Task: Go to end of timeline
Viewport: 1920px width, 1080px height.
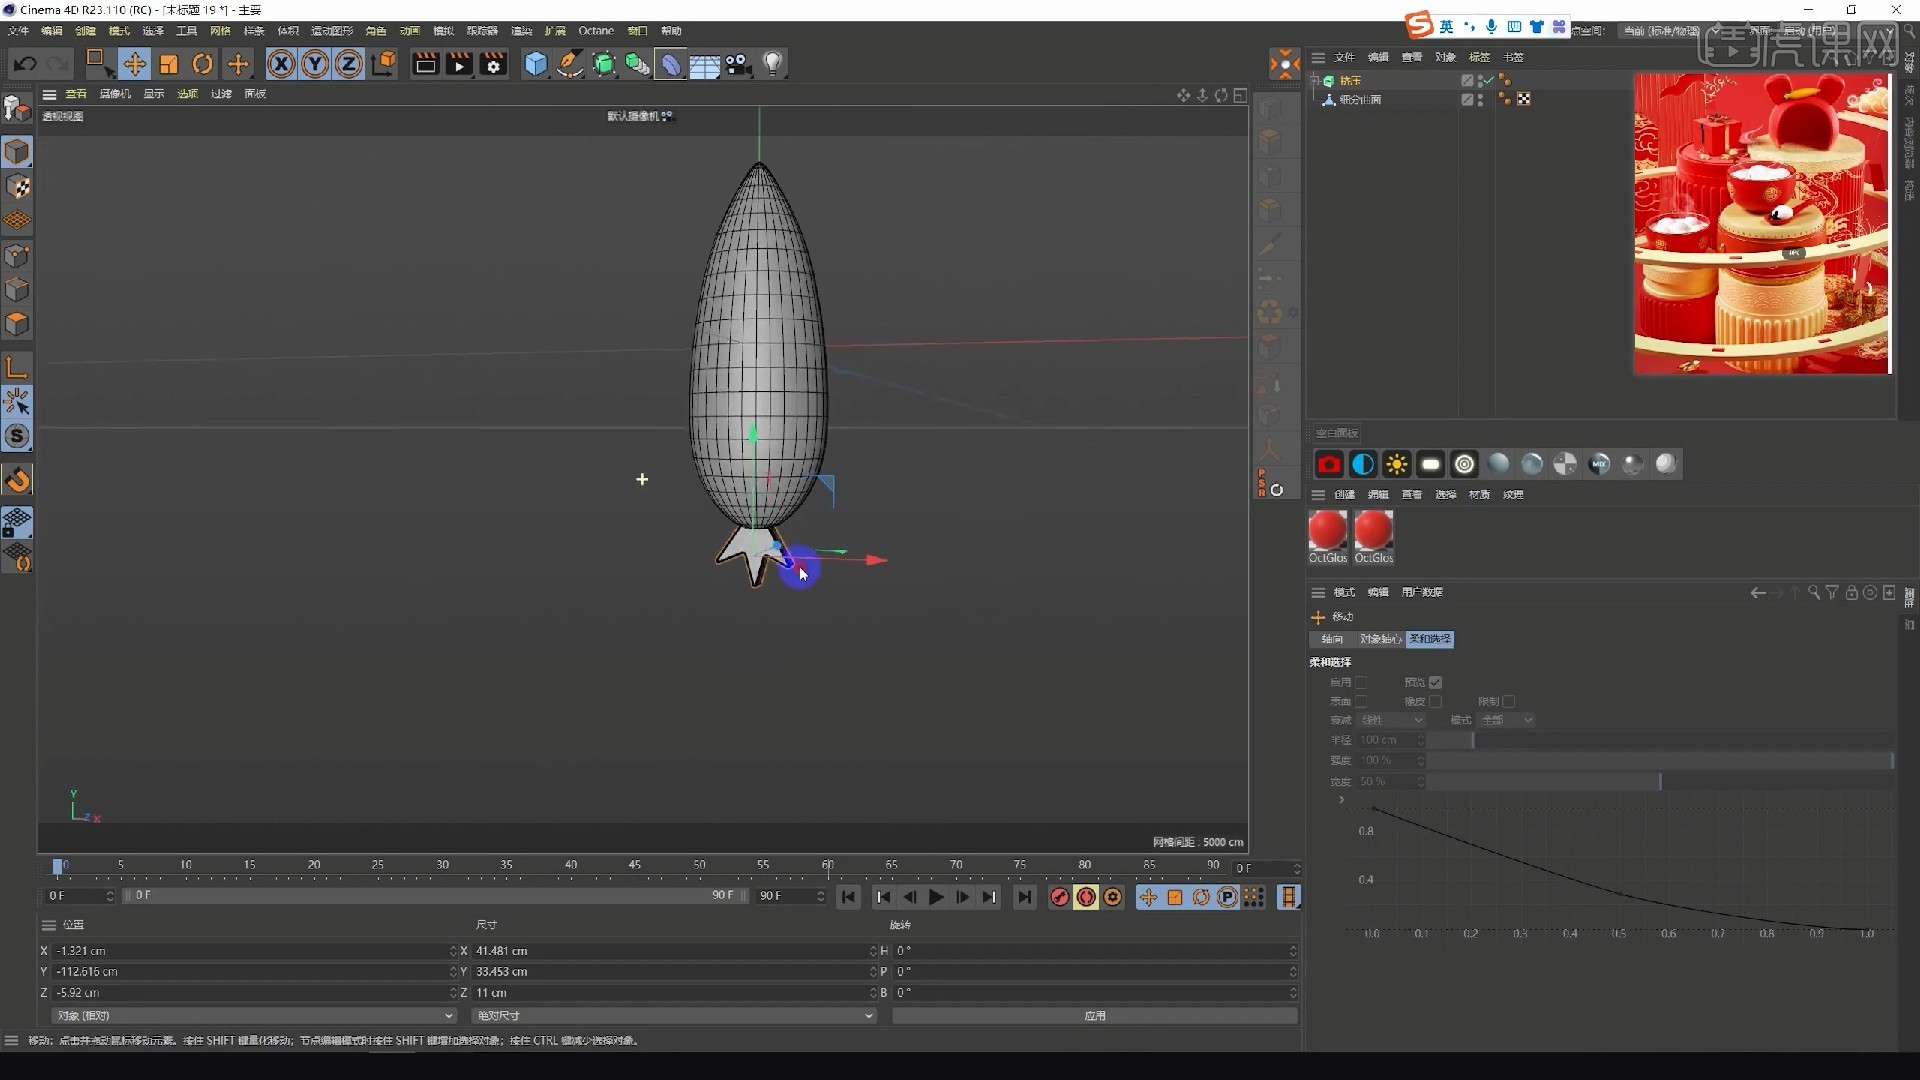Action: point(1024,897)
